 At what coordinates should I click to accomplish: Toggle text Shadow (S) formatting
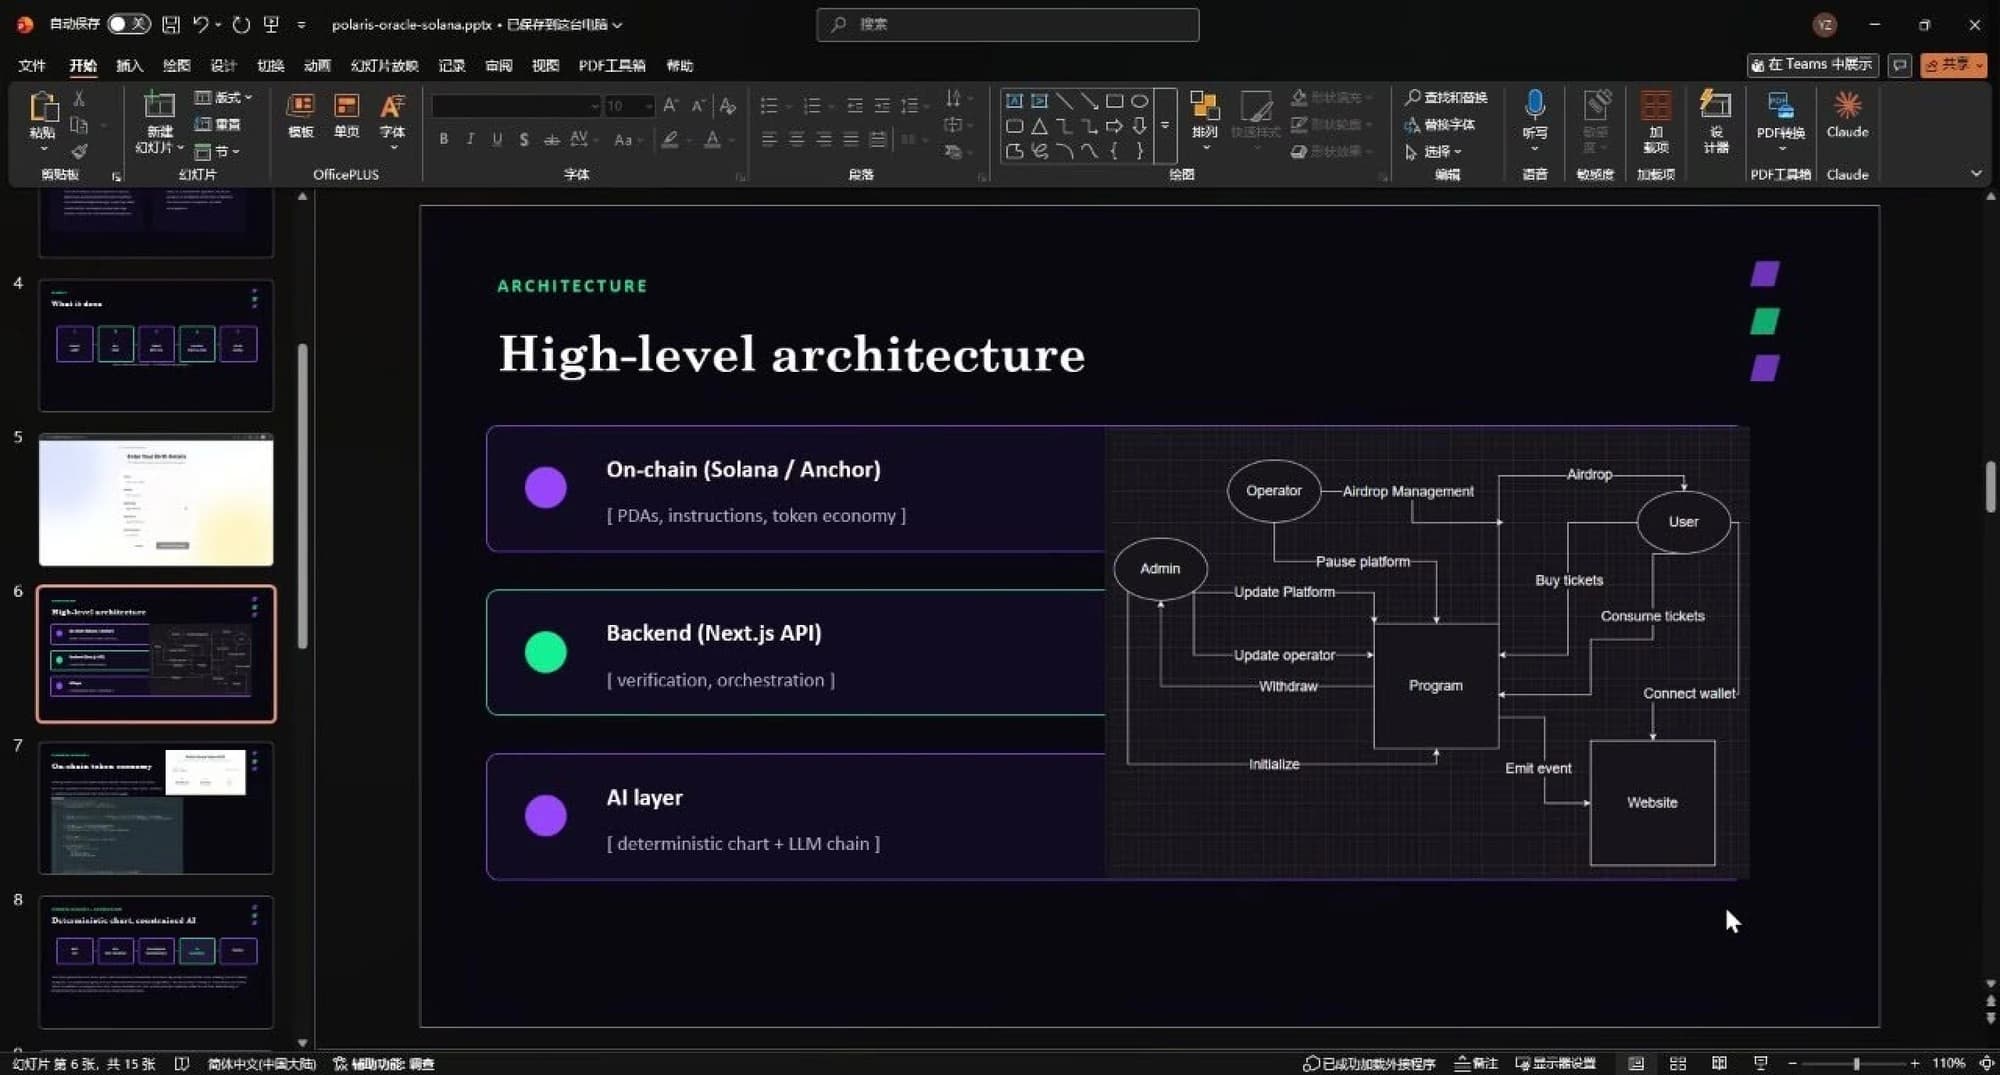pos(524,139)
